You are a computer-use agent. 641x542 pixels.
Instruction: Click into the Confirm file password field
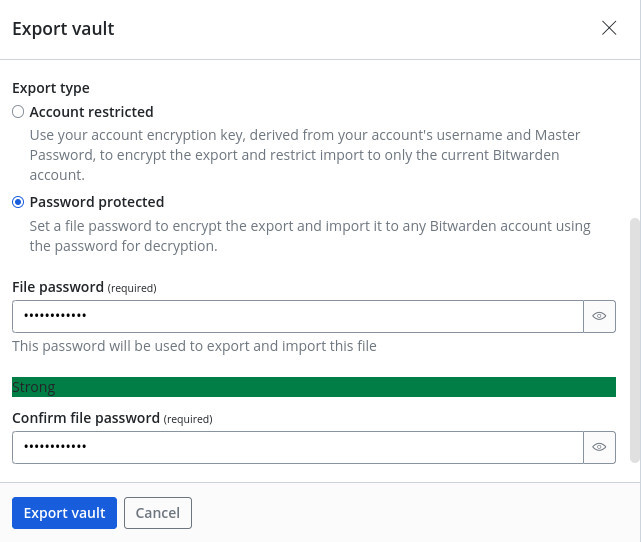(x=297, y=447)
